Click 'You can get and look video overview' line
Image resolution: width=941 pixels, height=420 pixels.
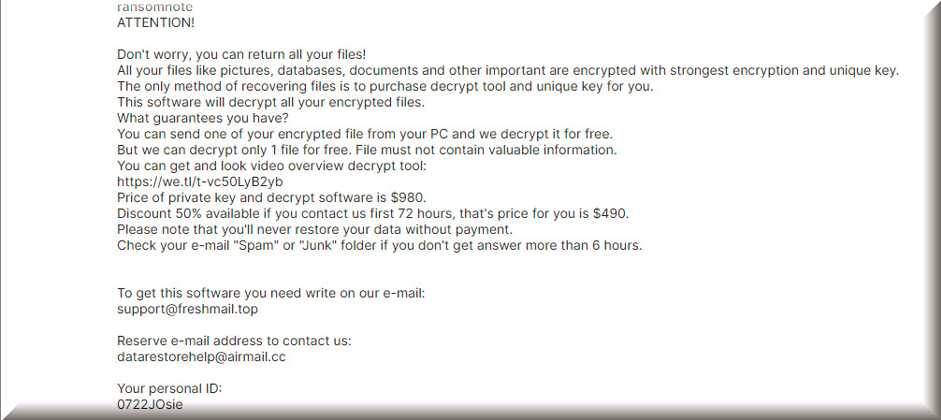[x=271, y=166]
